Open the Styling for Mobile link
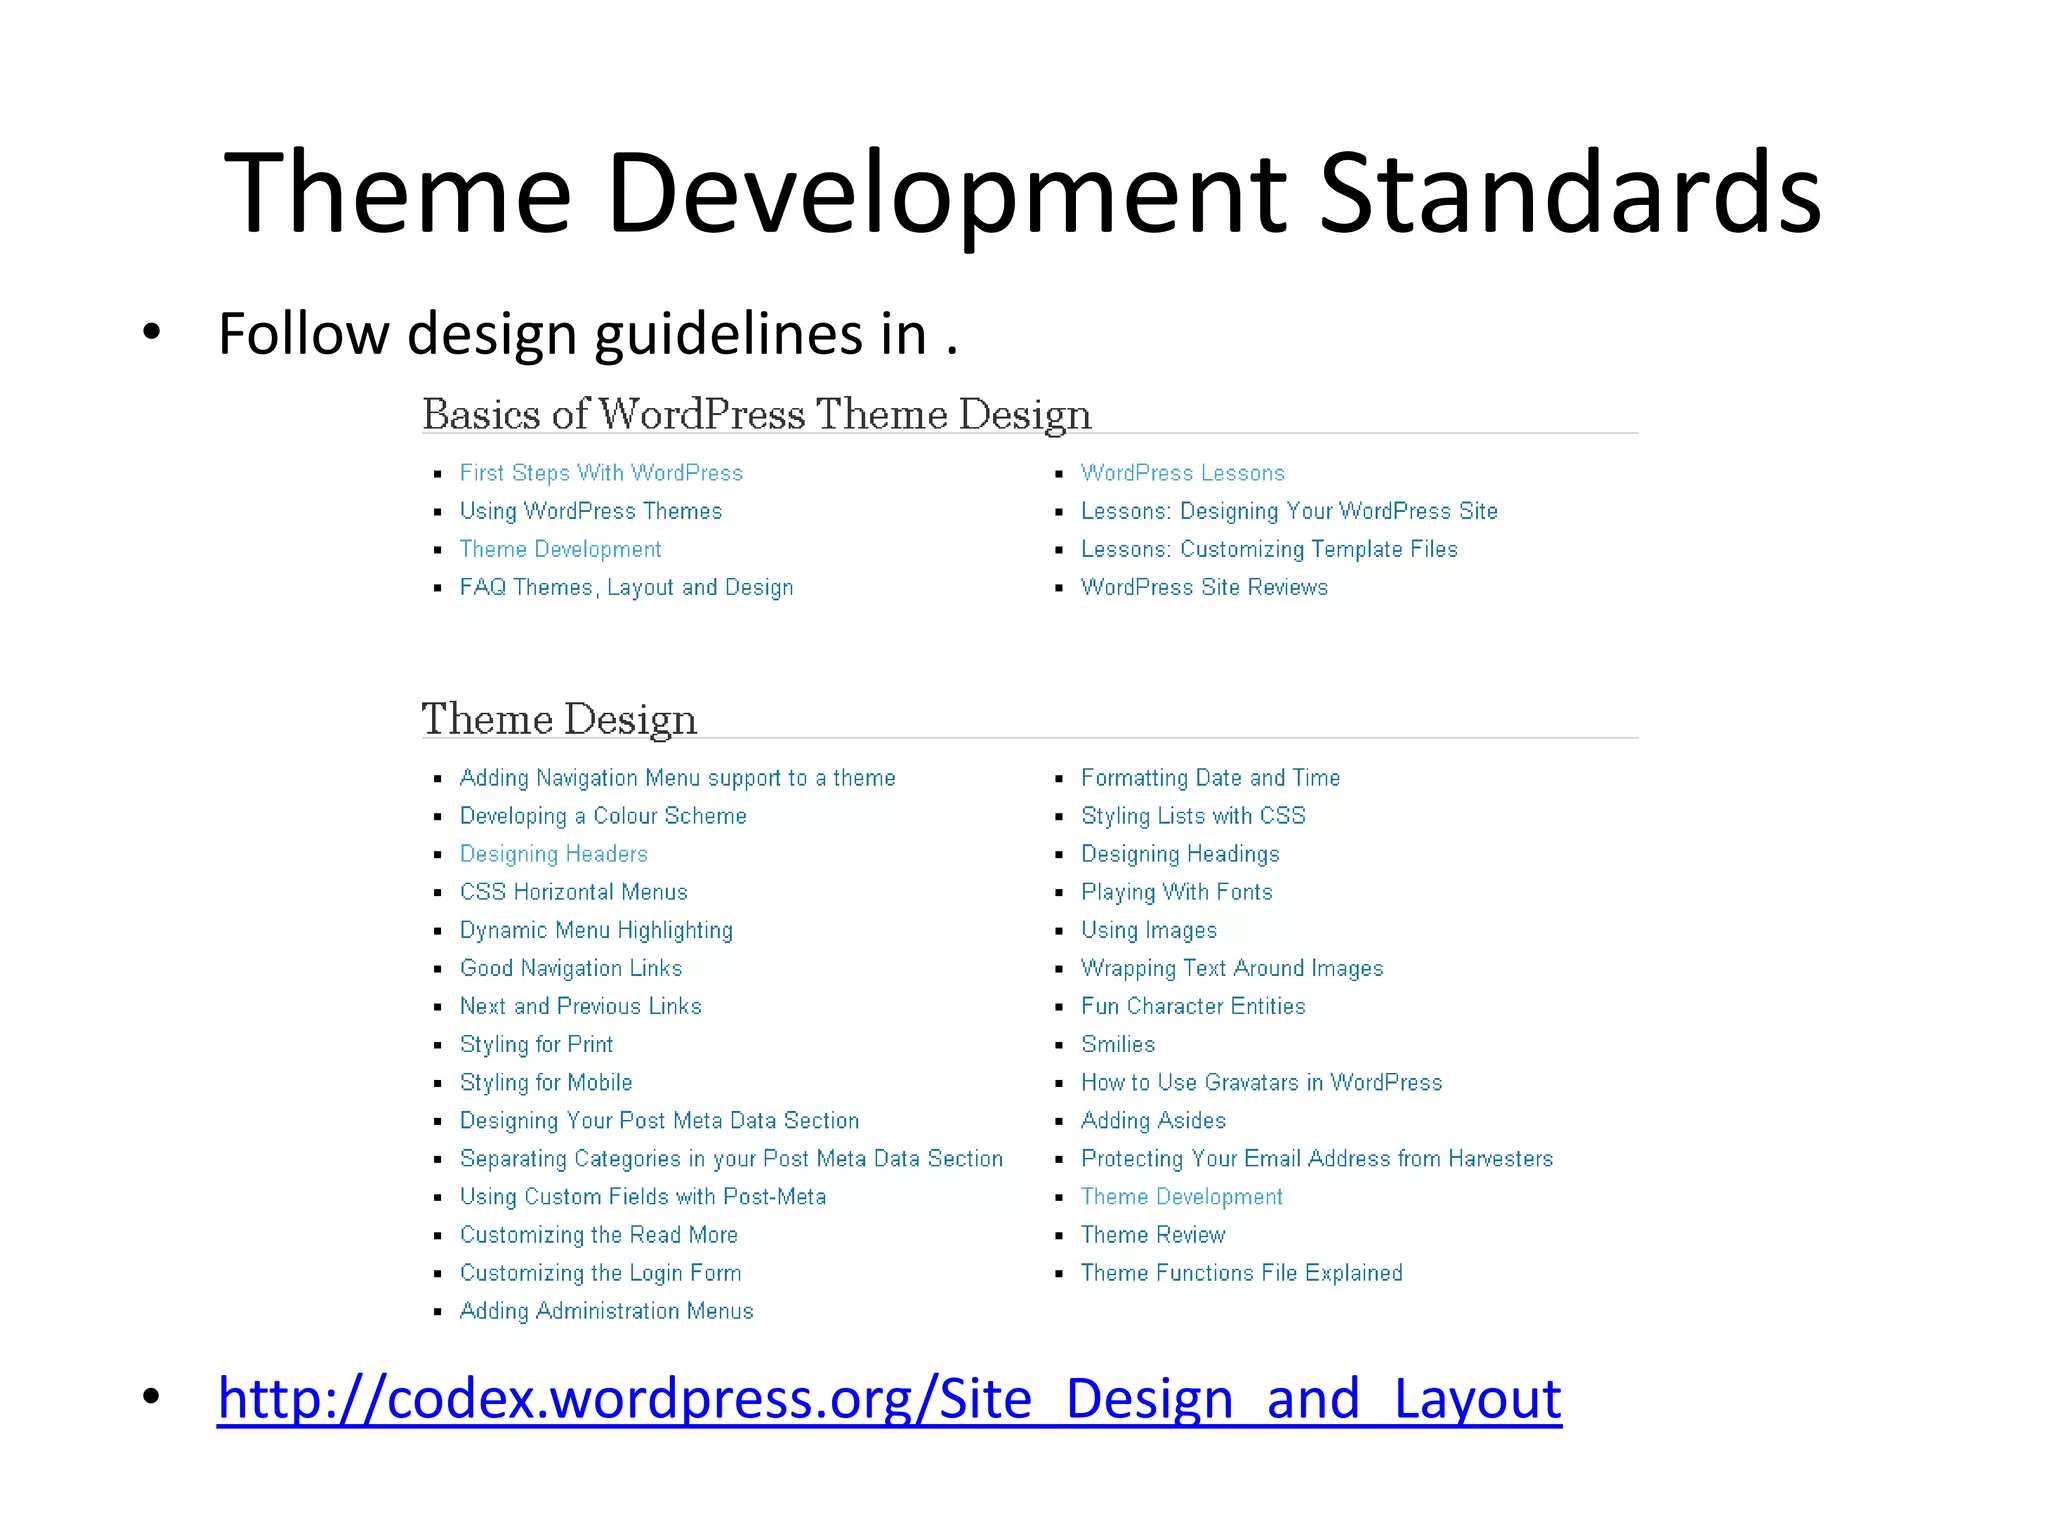 tap(546, 1082)
